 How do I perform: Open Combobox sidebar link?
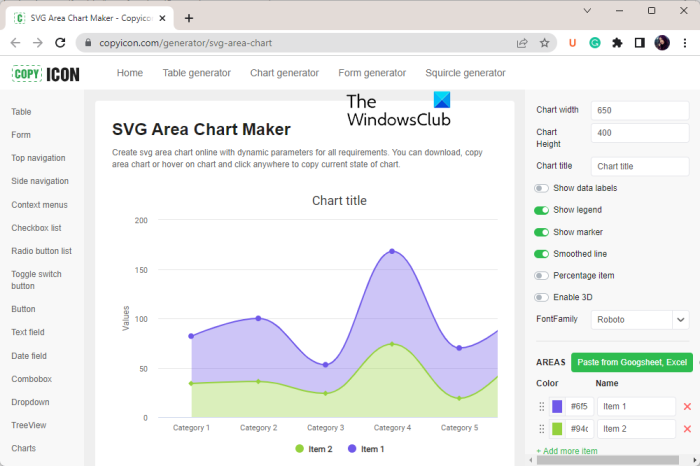tap(32, 379)
